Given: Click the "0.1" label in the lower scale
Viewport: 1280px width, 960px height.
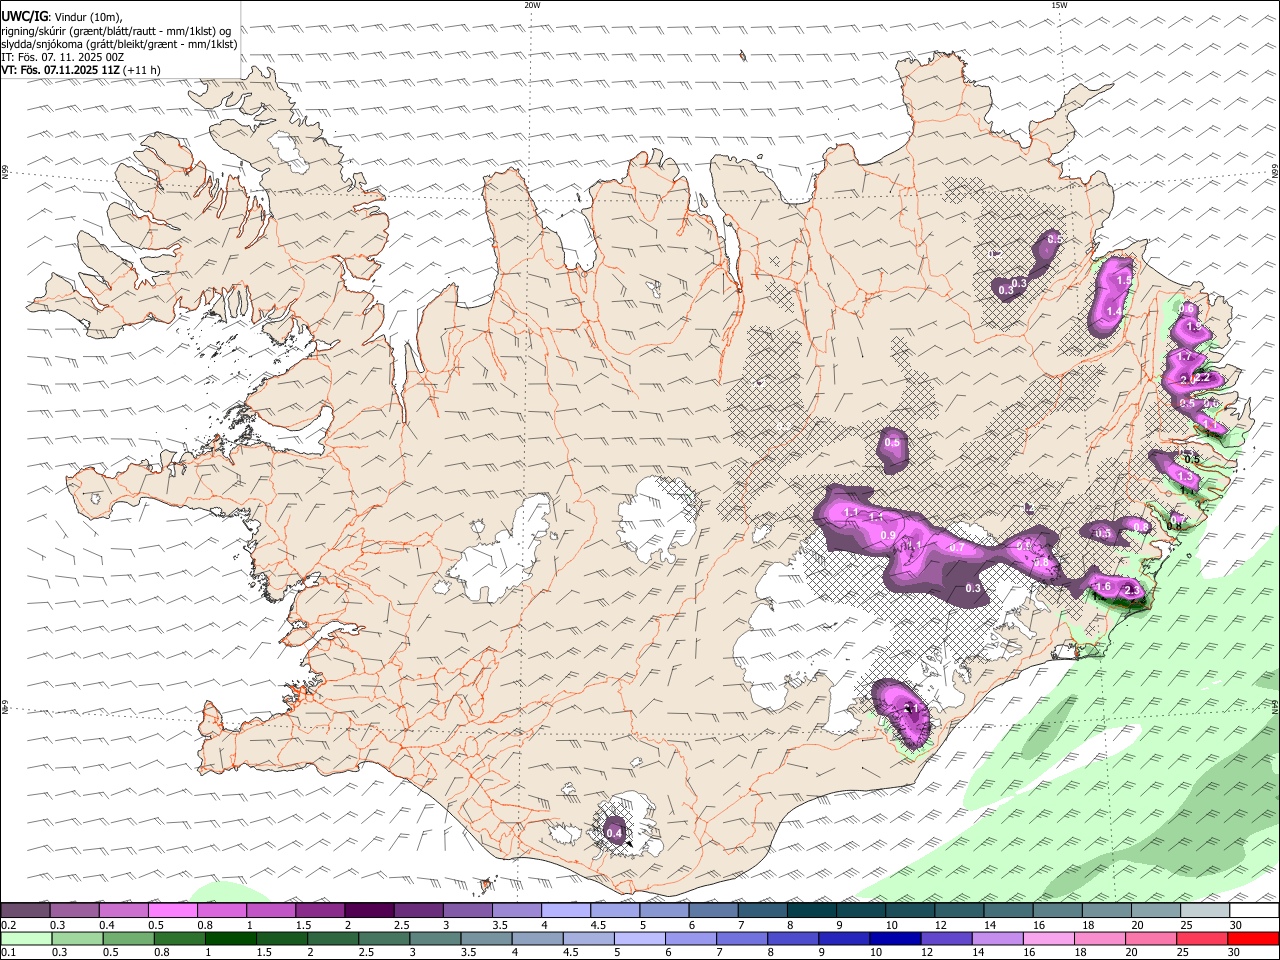Looking at the screenshot, I should (9, 953).
